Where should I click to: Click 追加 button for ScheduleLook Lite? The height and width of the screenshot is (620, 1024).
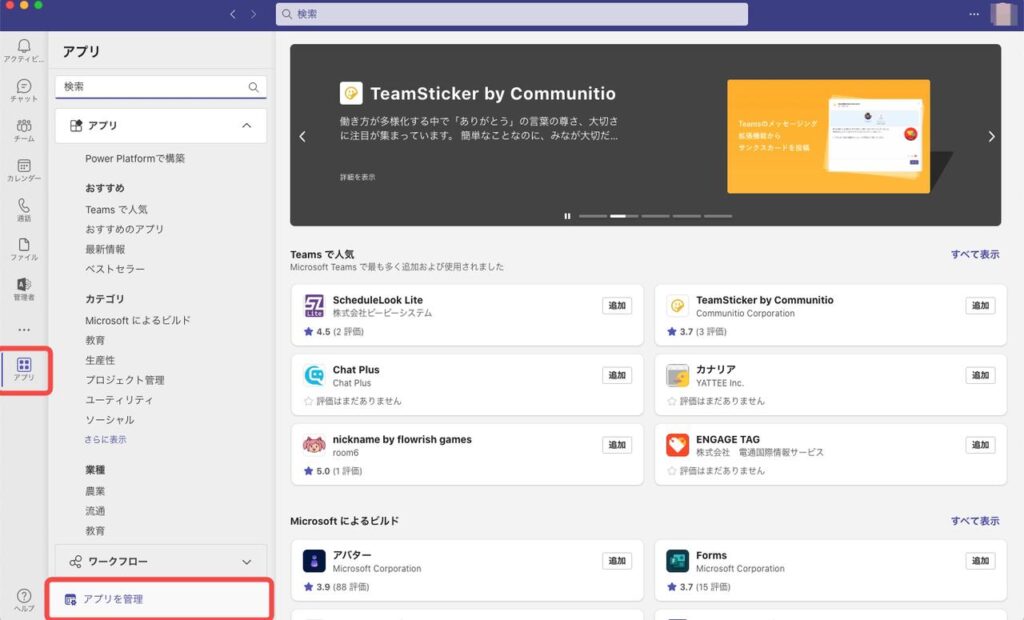click(617, 306)
